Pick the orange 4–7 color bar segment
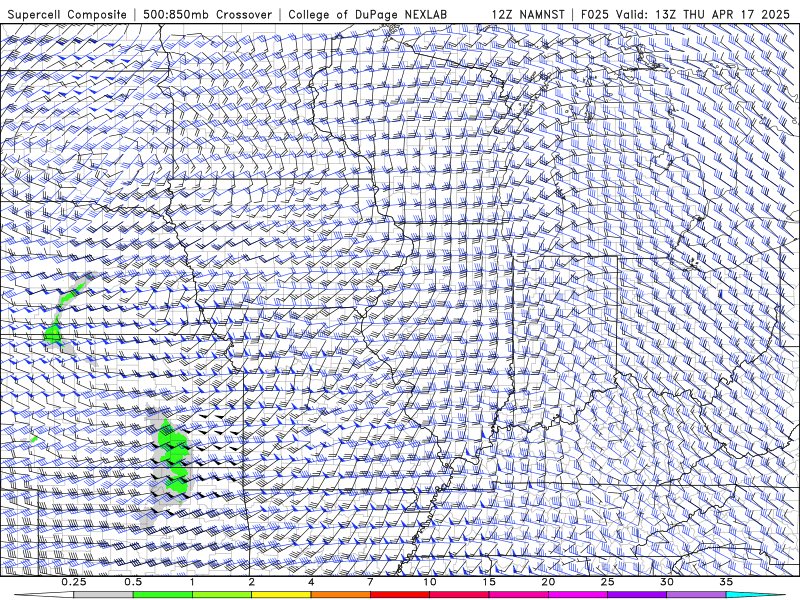This screenshot has width=800, height=600. (340, 595)
